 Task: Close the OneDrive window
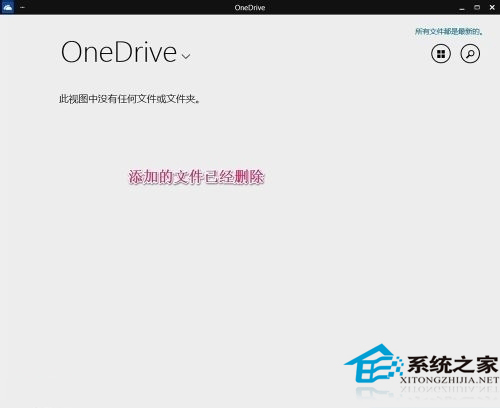pos(492,7)
